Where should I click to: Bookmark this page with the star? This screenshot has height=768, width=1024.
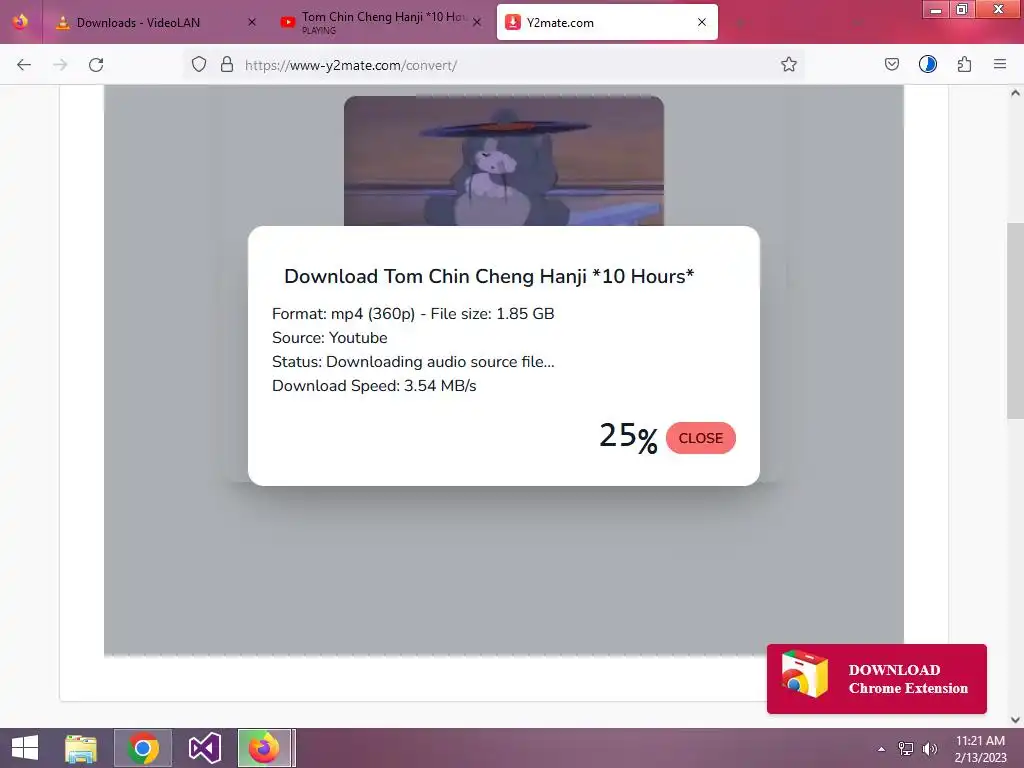789,64
